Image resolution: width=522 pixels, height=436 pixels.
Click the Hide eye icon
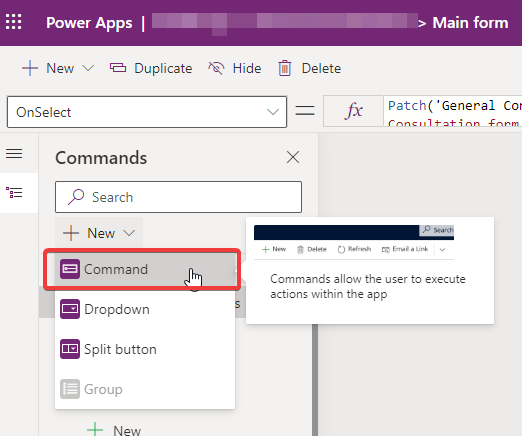point(216,68)
